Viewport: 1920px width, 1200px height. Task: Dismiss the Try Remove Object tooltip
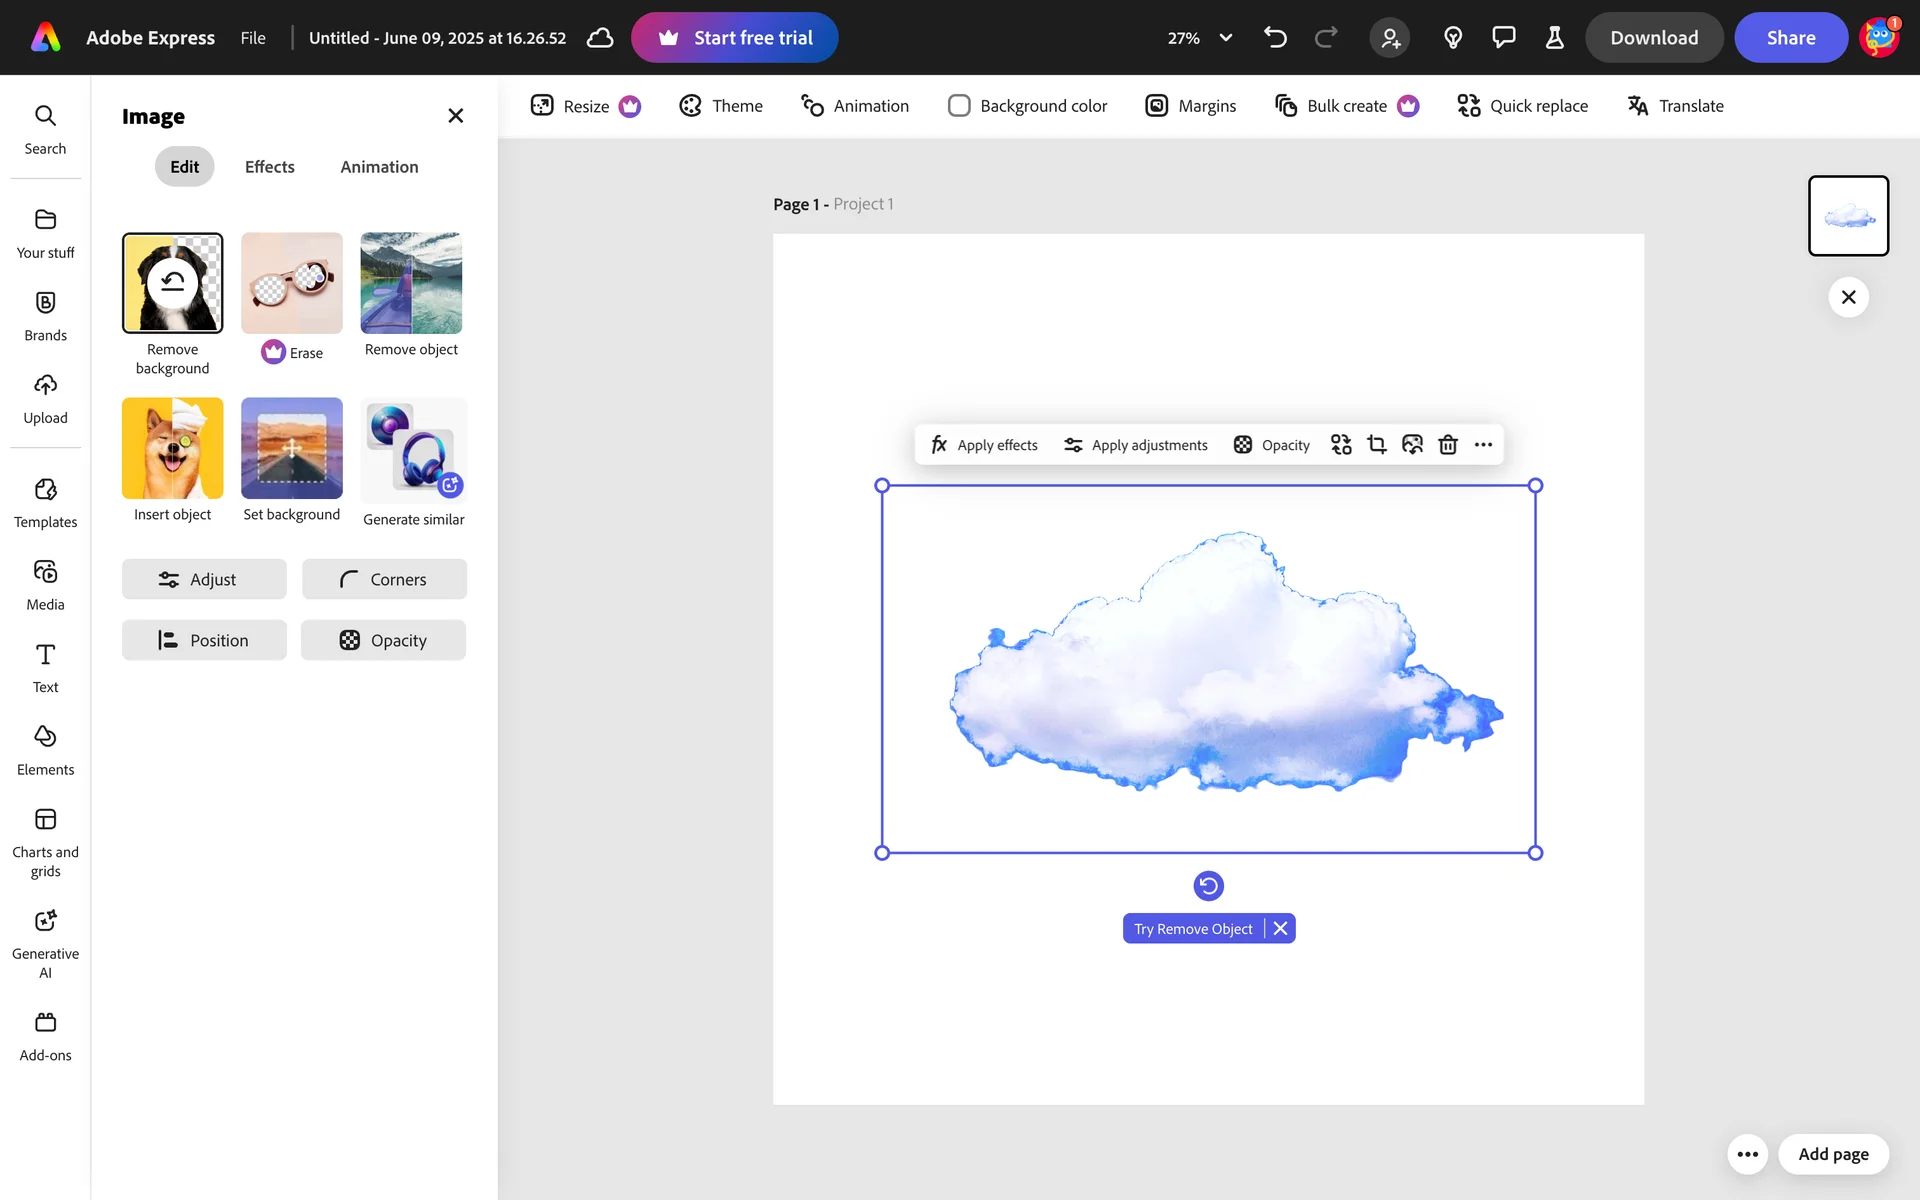(x=1280, y=929)
